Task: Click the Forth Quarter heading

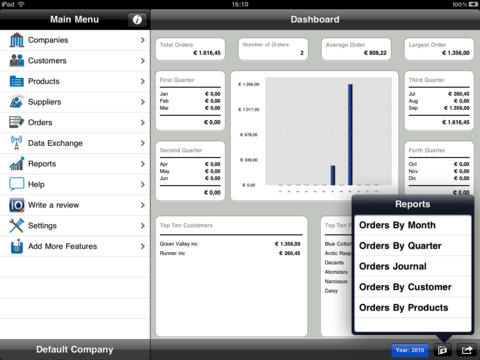Action: tap(427, 150)
